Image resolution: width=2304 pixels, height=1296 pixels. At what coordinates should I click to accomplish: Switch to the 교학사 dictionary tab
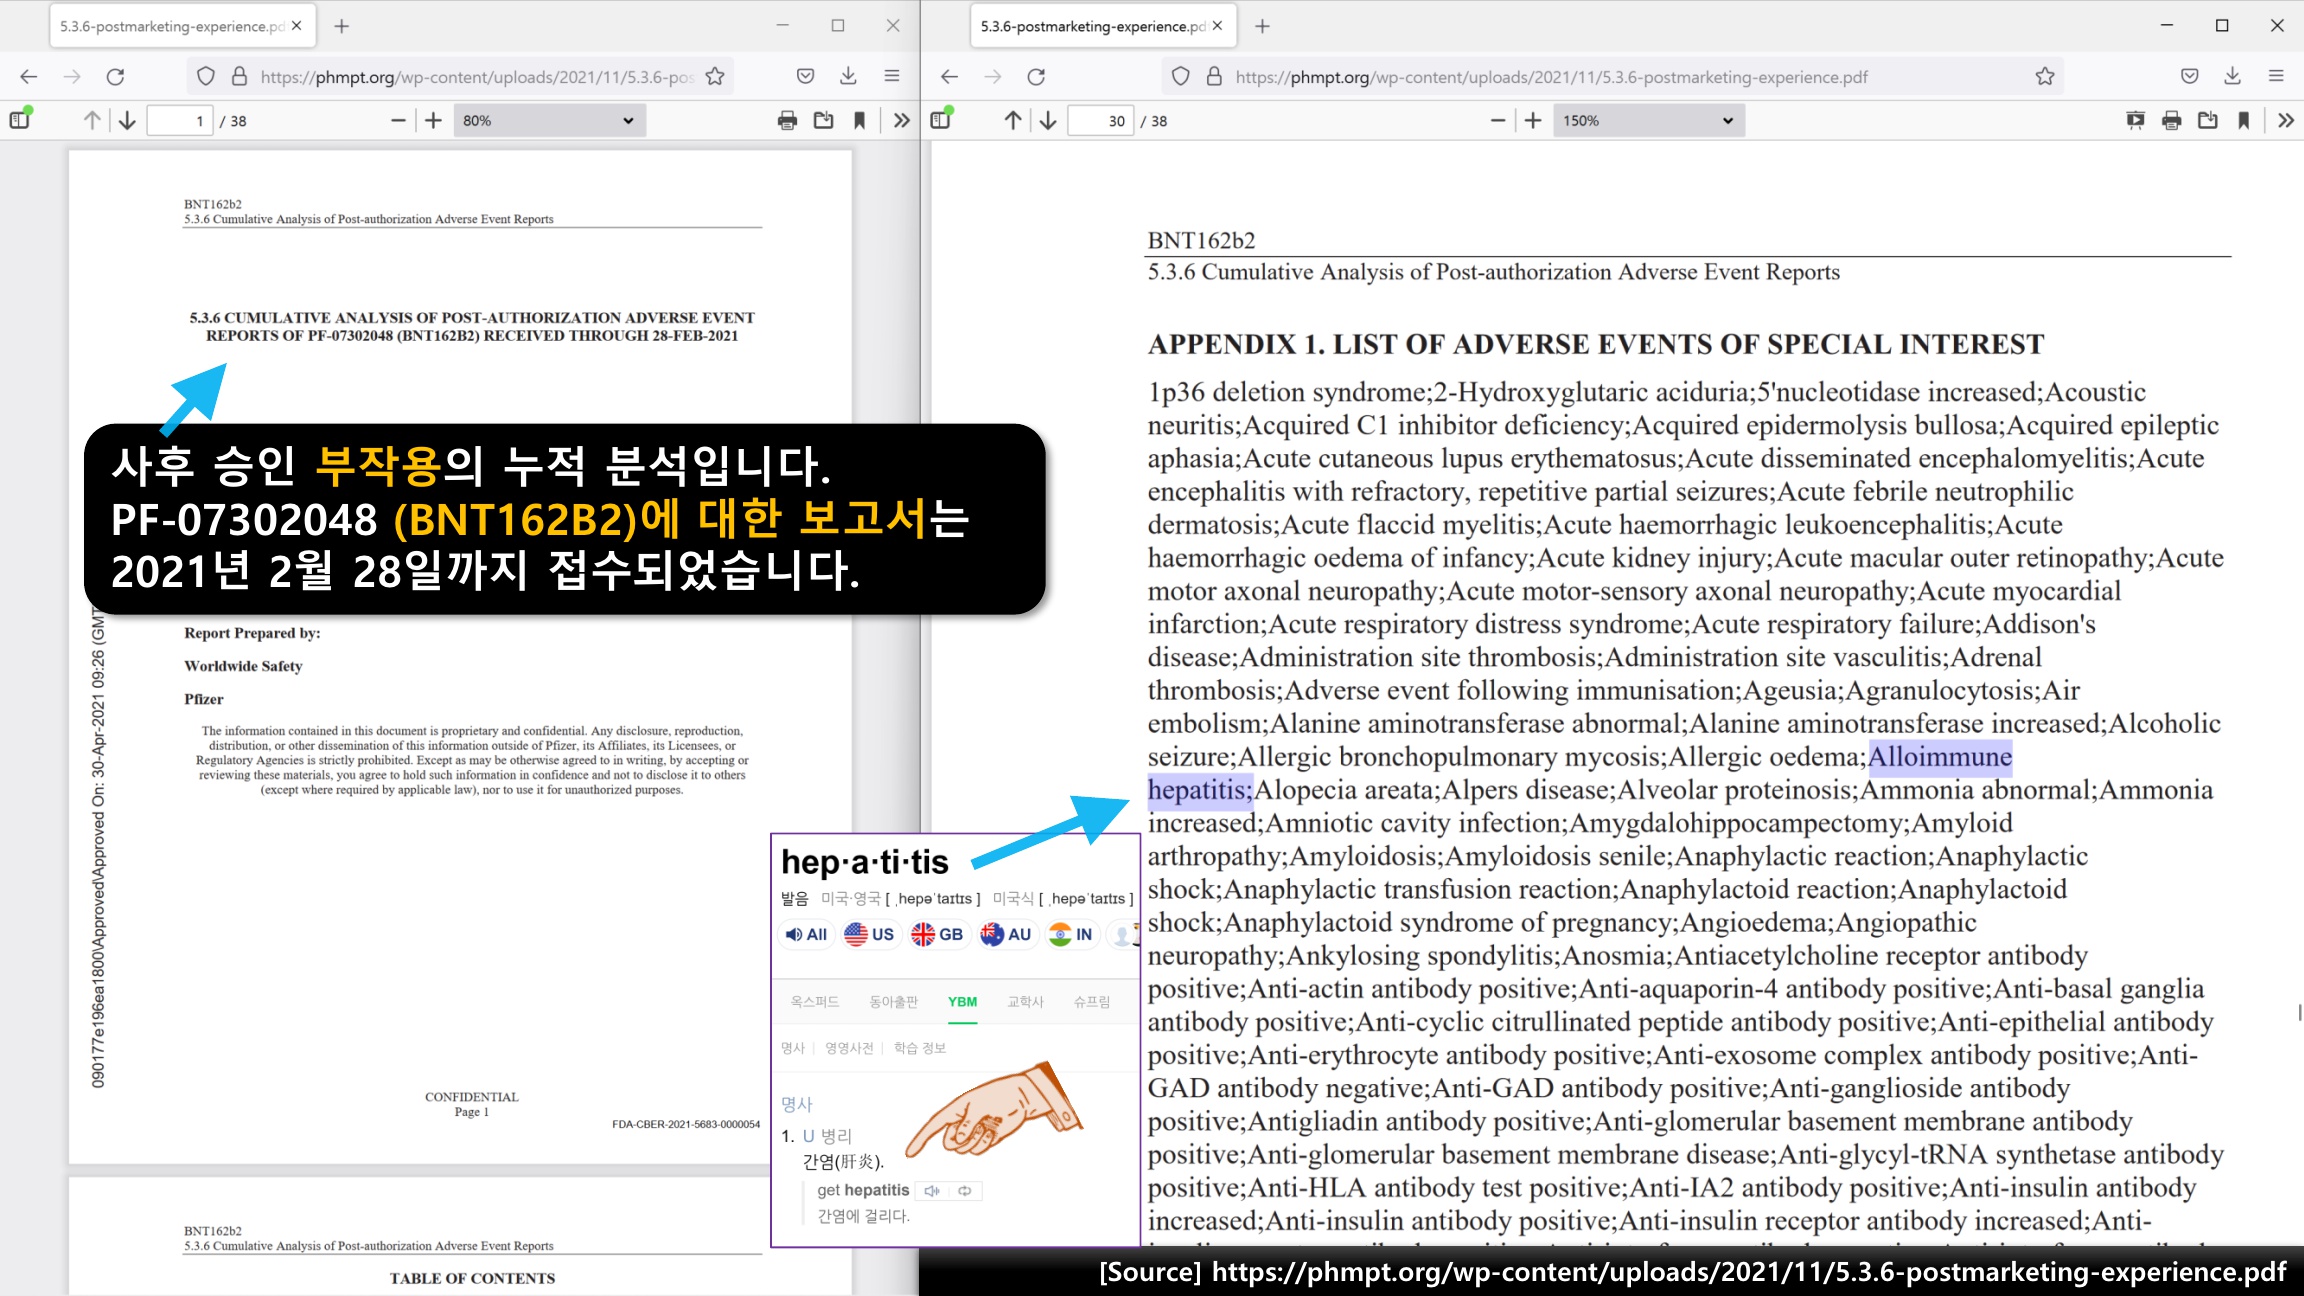coord(1025,1002)
